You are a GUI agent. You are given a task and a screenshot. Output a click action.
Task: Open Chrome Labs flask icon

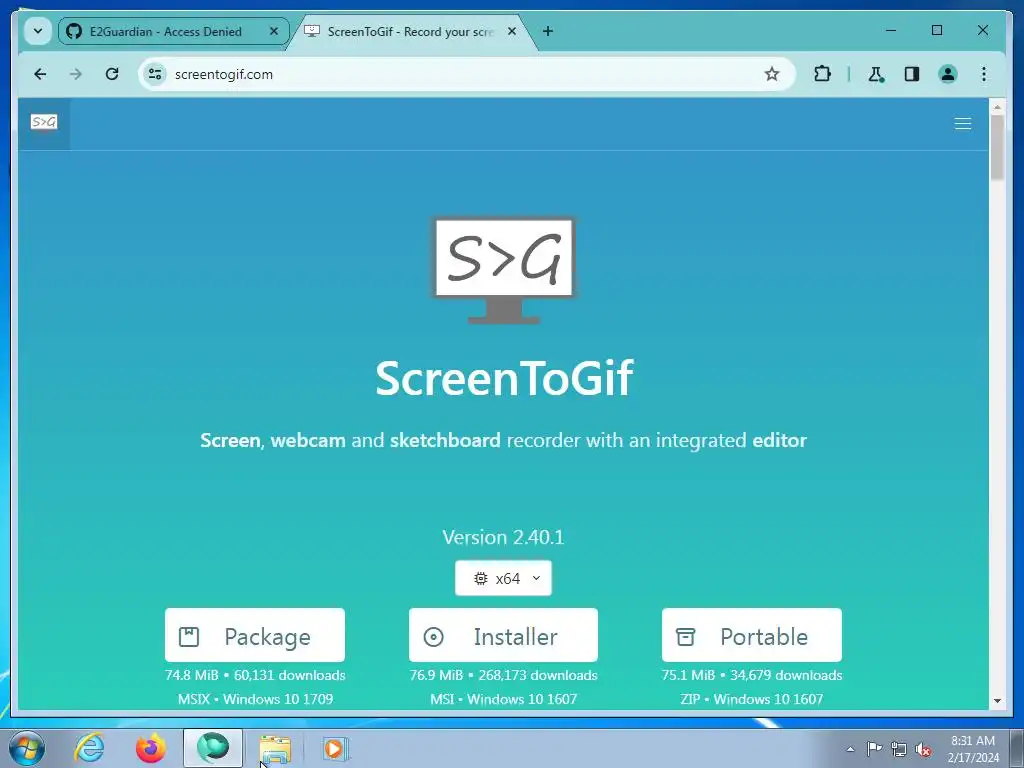click(876, 74)
